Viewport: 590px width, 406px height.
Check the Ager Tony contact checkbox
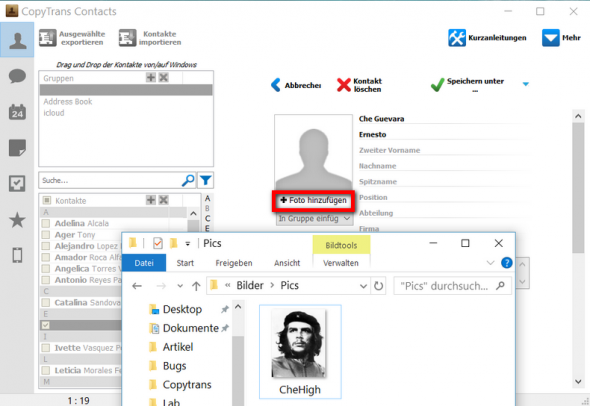(x=46, y=234)
